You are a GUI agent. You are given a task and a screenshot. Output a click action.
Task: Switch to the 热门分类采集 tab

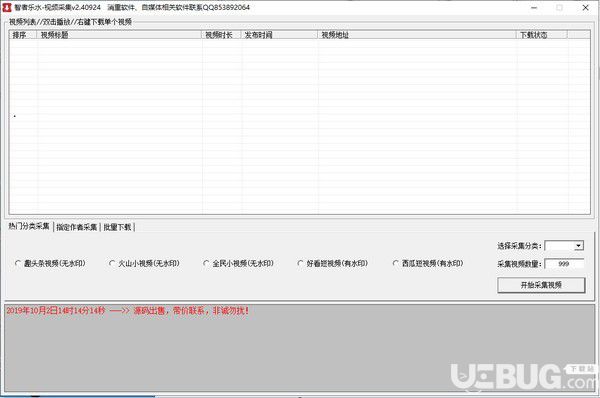(x=29, y=227)
